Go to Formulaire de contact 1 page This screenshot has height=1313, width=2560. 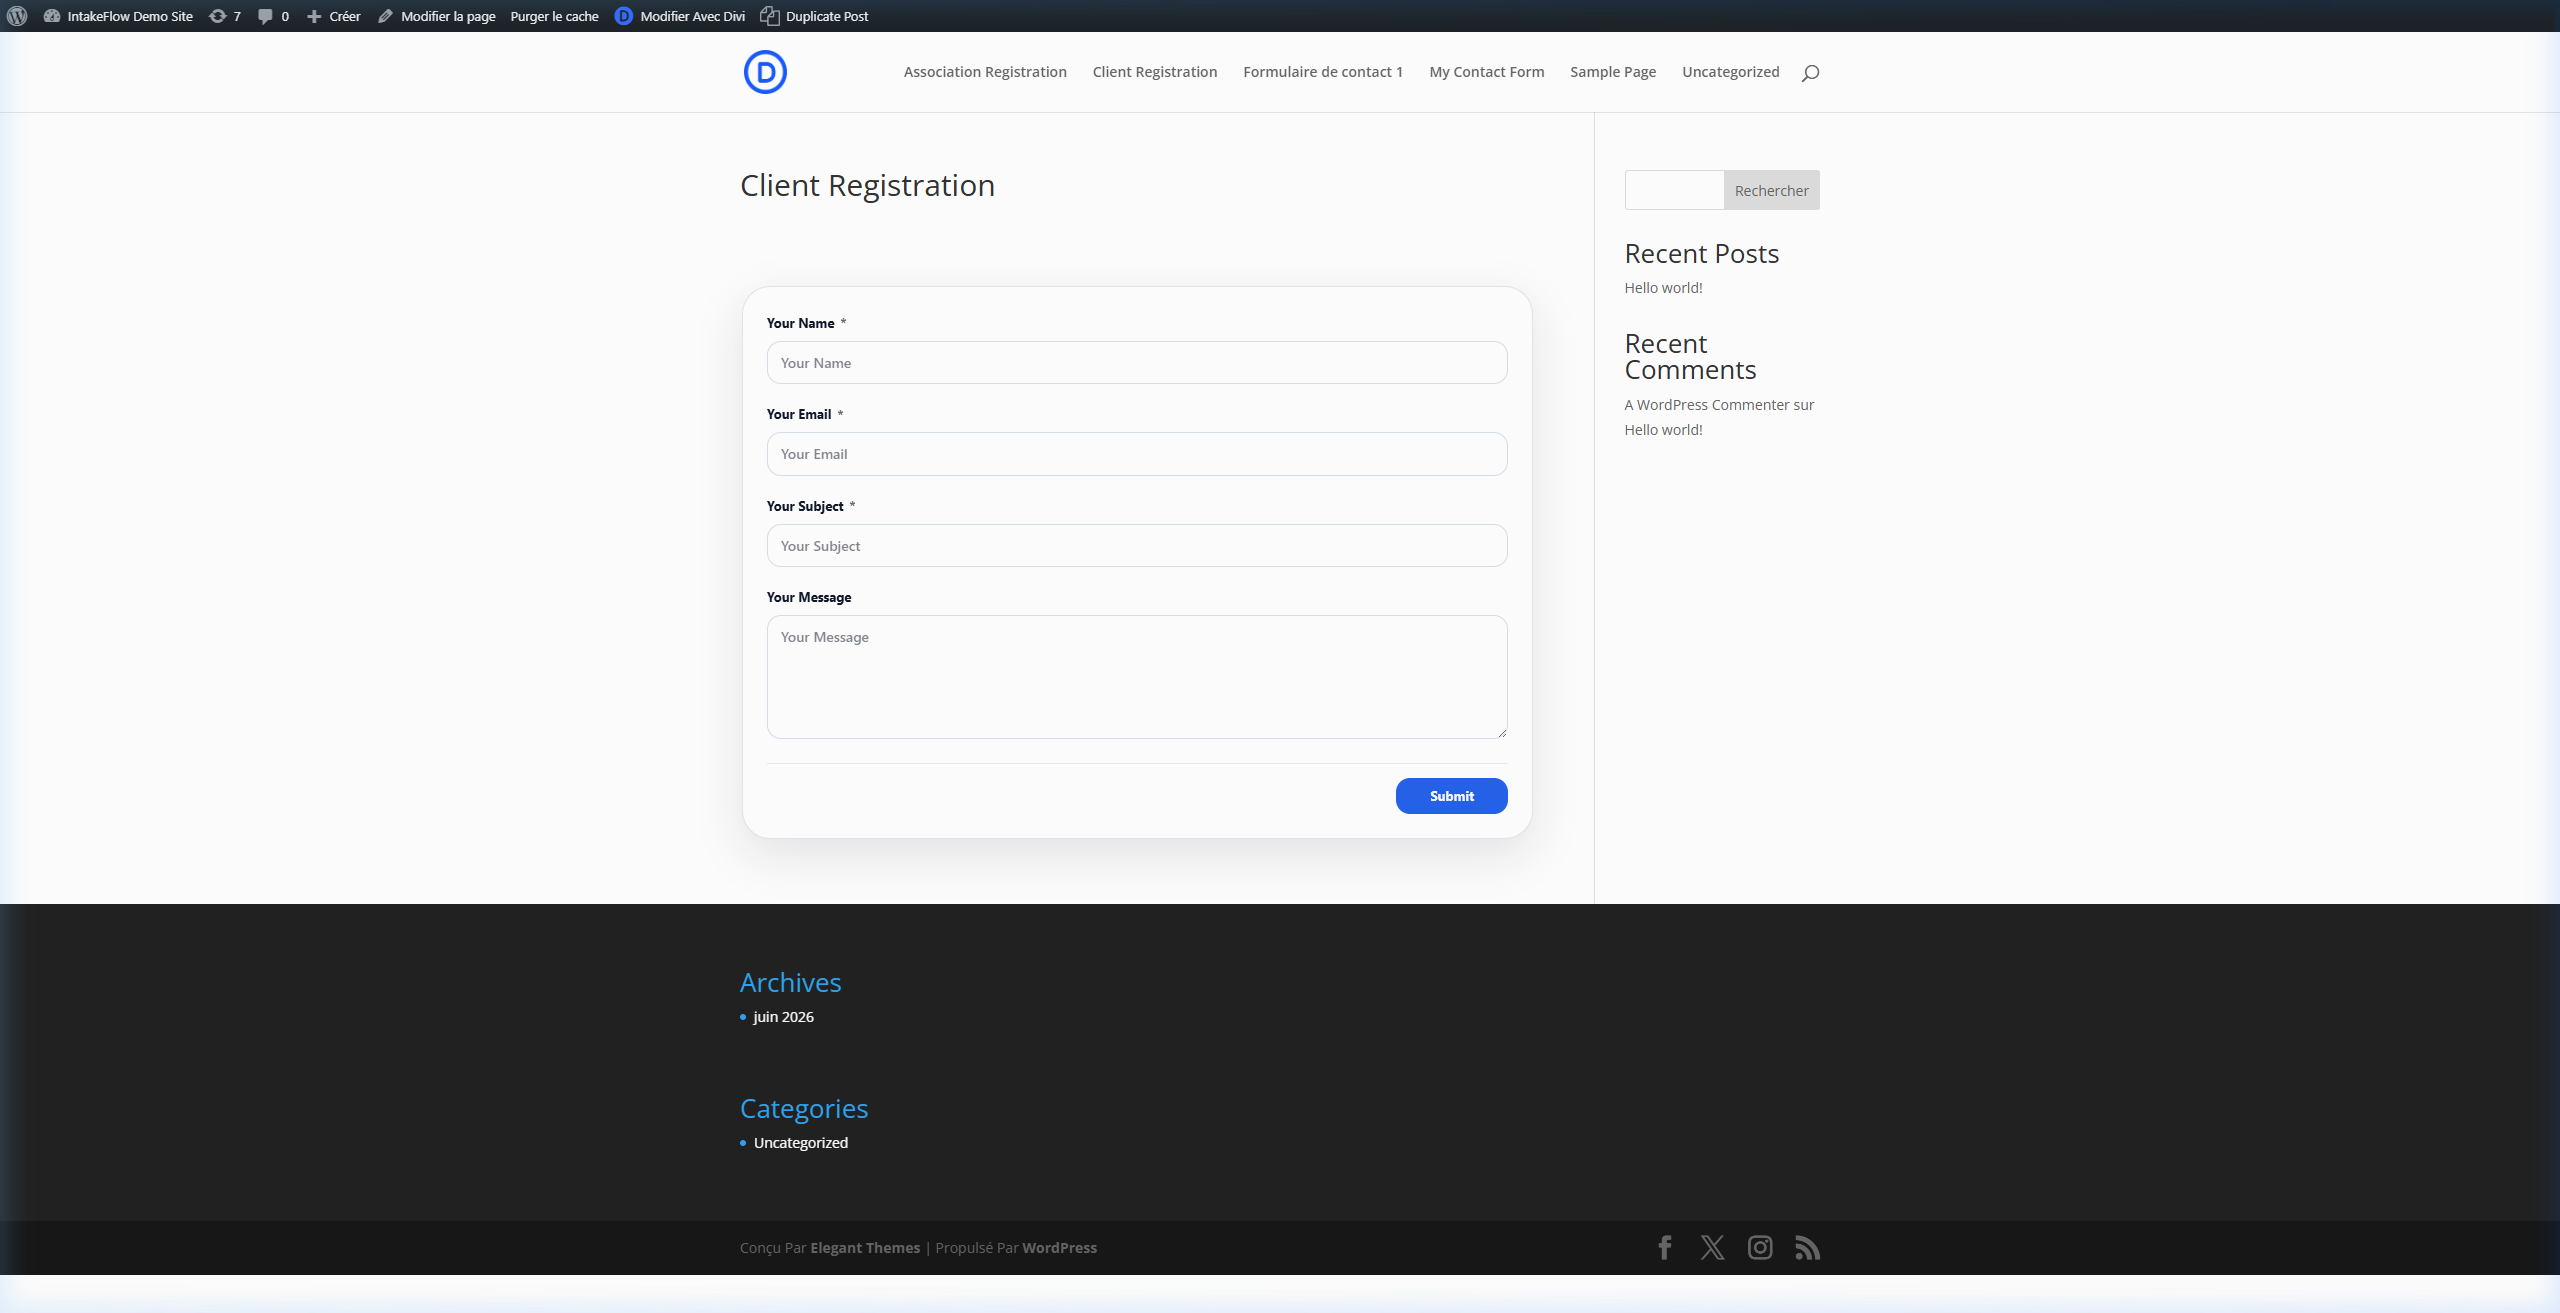1323,72
